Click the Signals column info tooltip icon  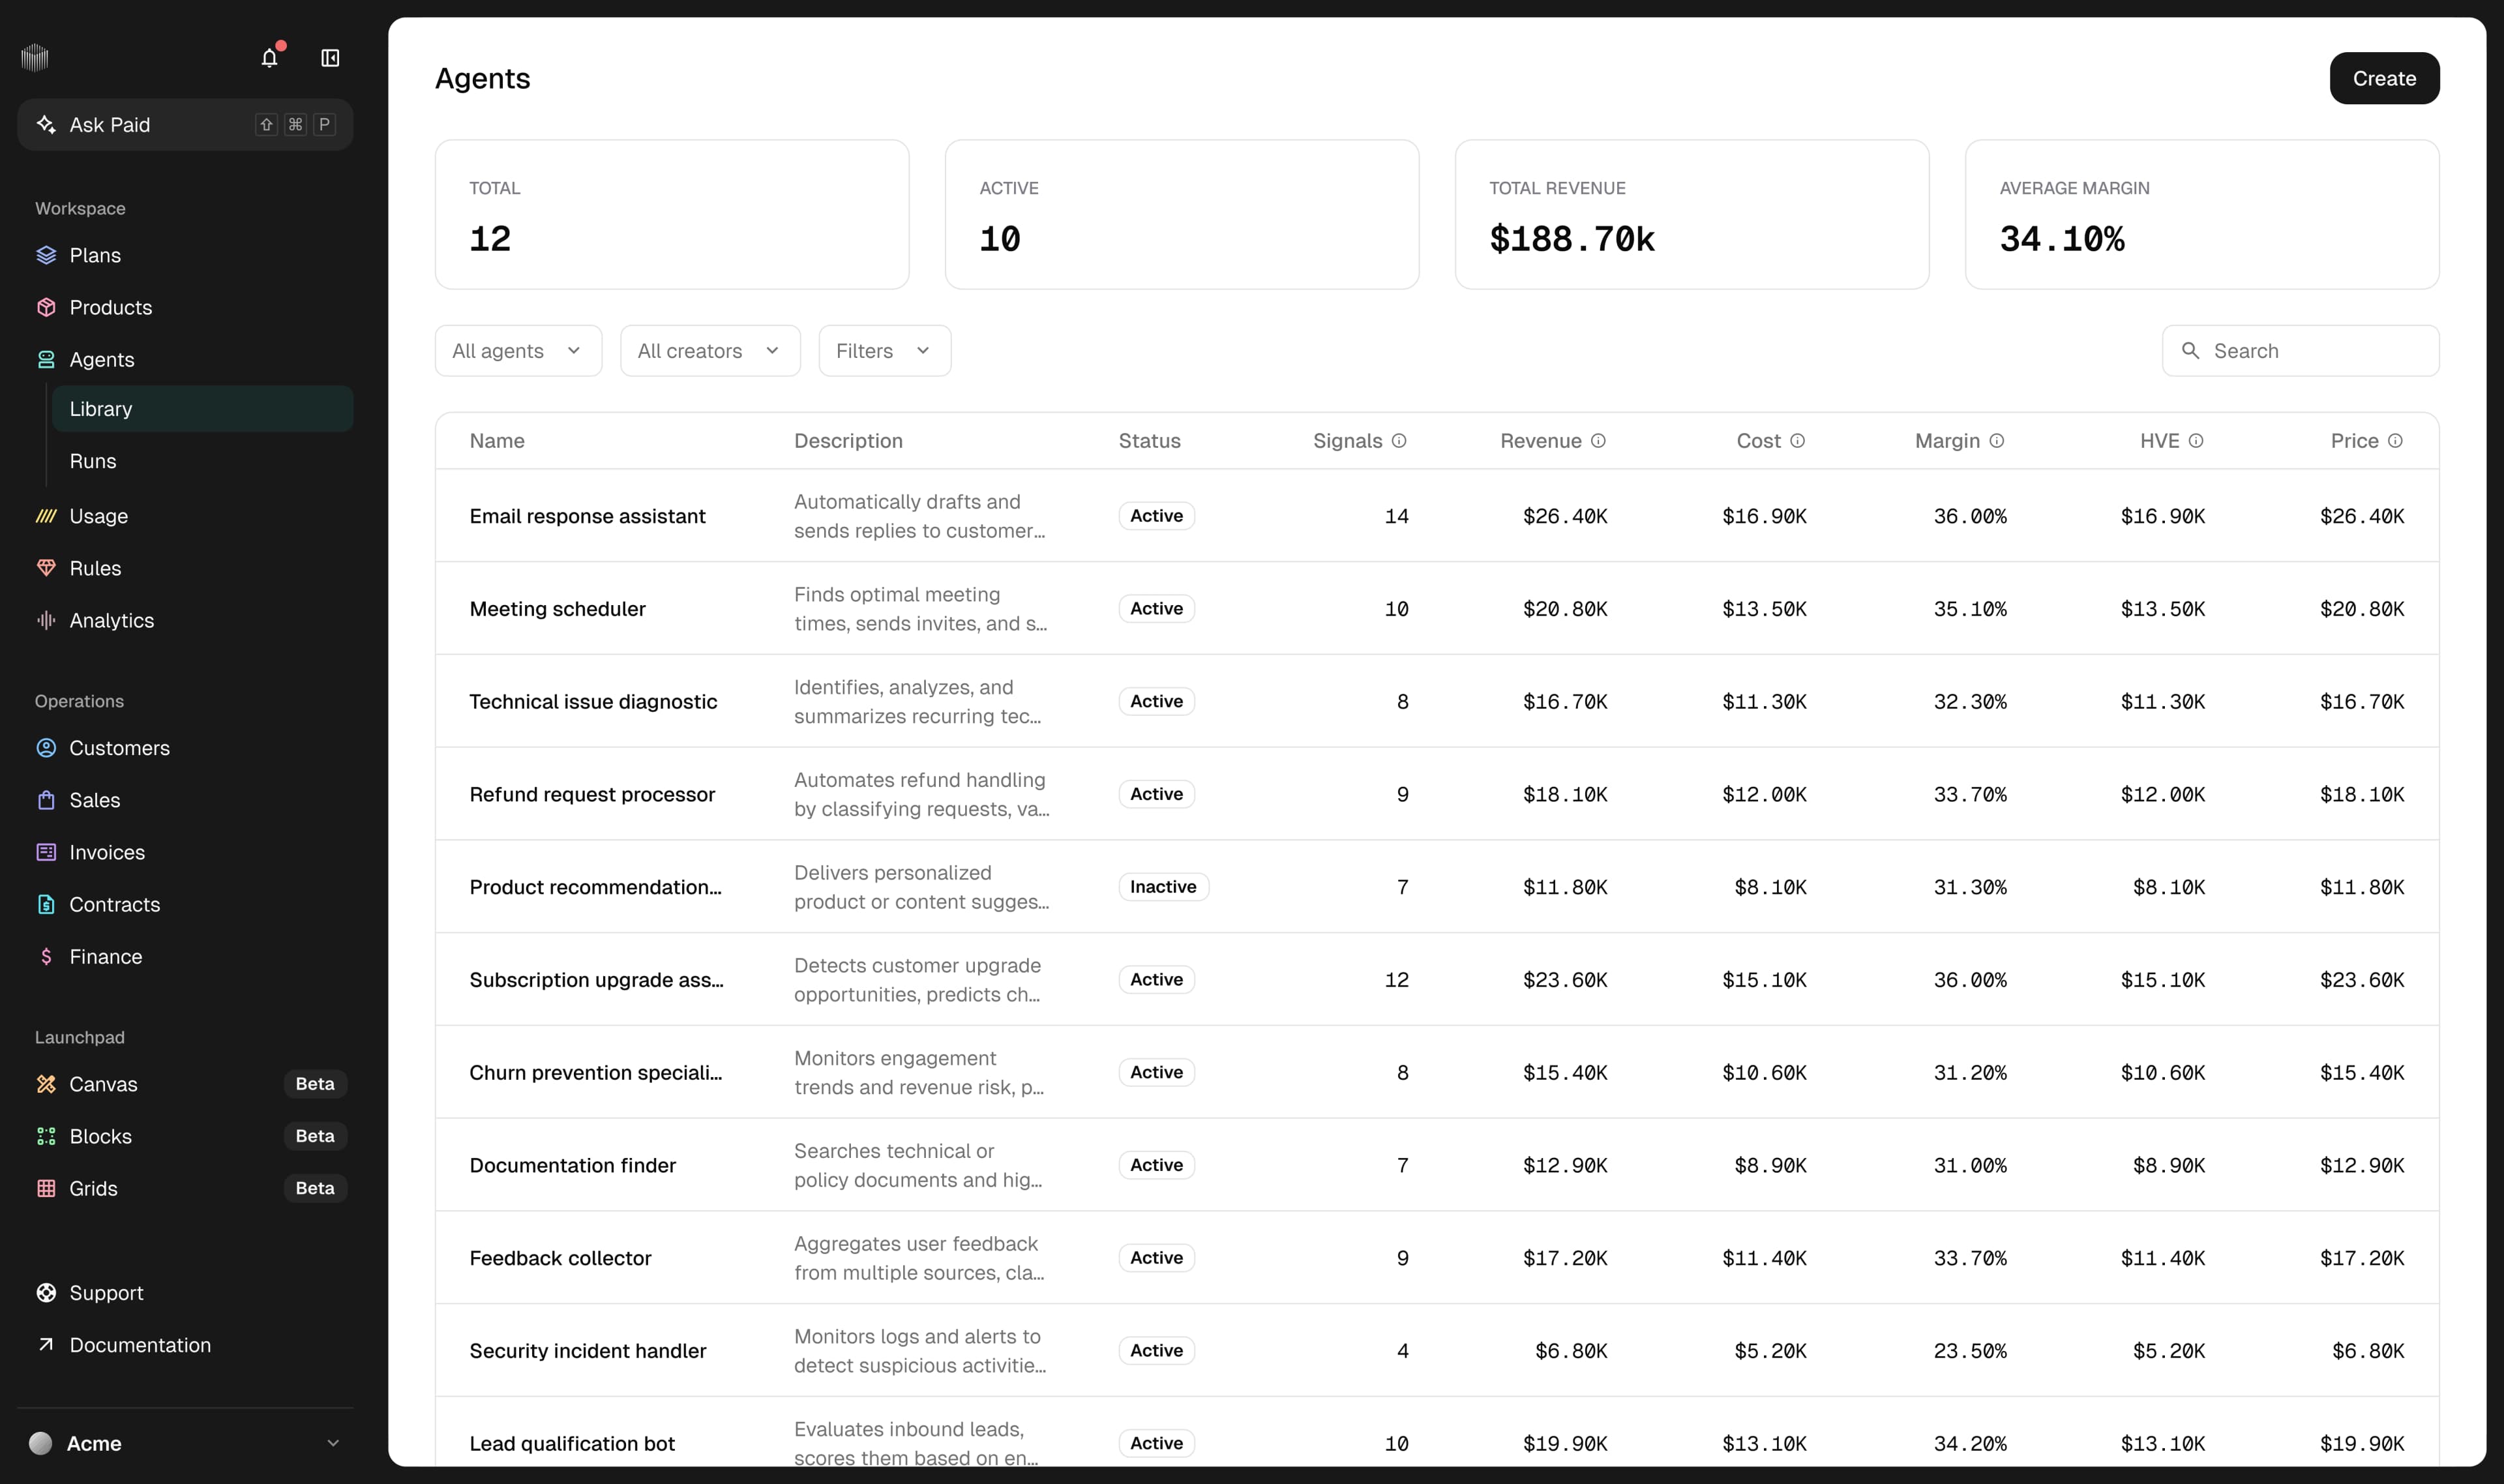[x=1400, y=440]
